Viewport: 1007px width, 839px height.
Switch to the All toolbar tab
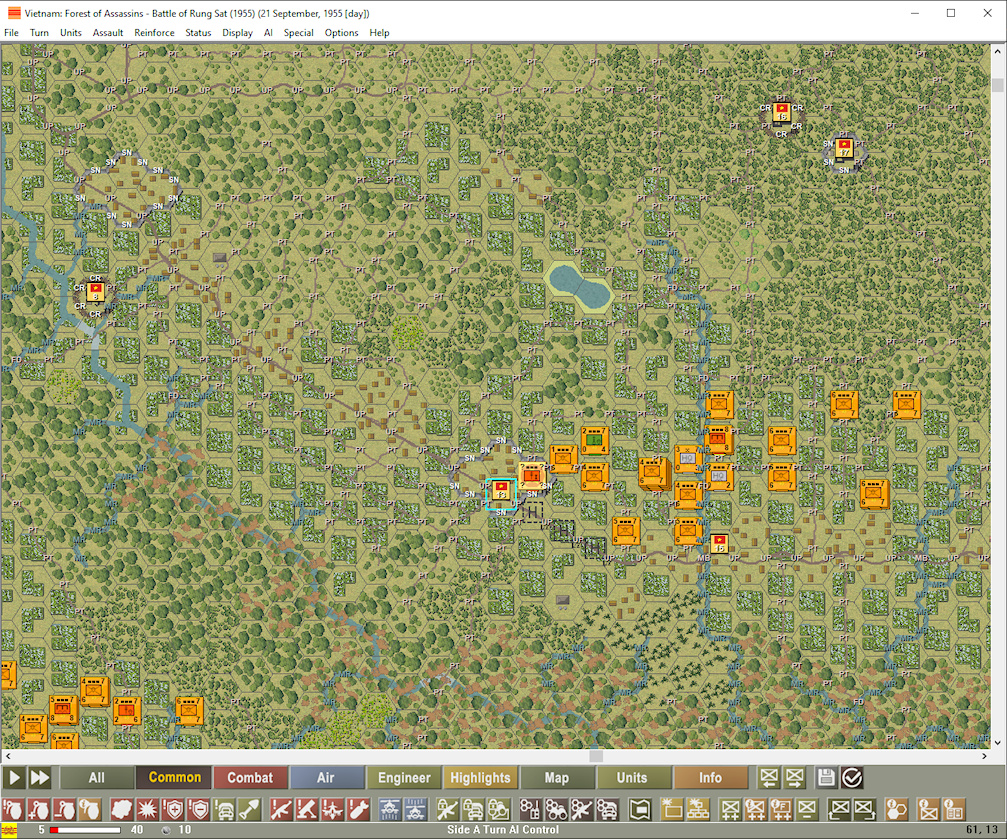96,778
